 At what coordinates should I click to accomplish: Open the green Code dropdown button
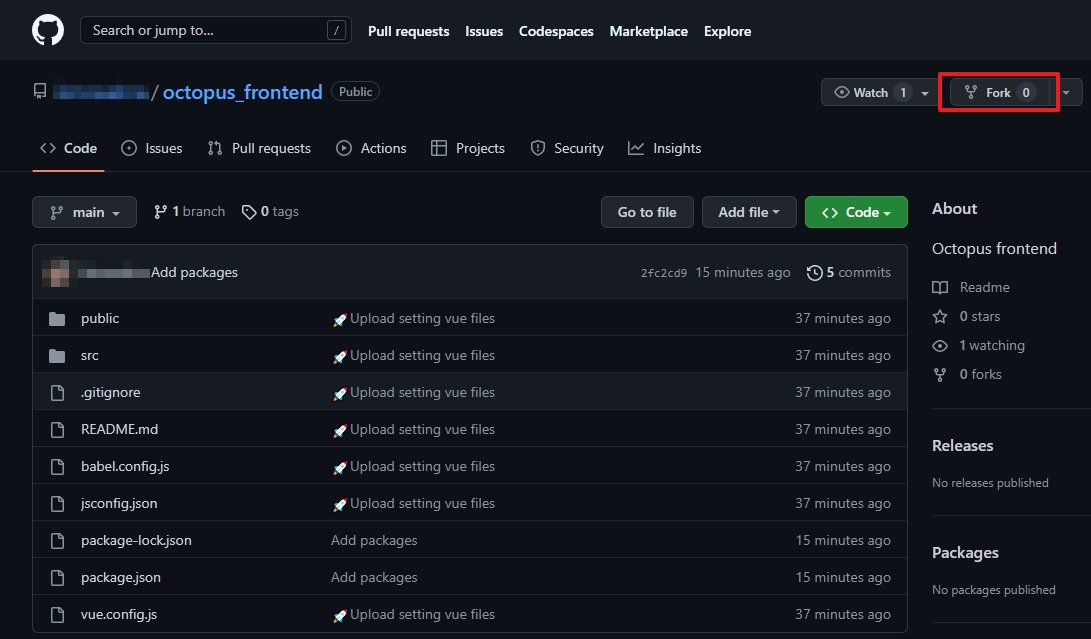856,212
